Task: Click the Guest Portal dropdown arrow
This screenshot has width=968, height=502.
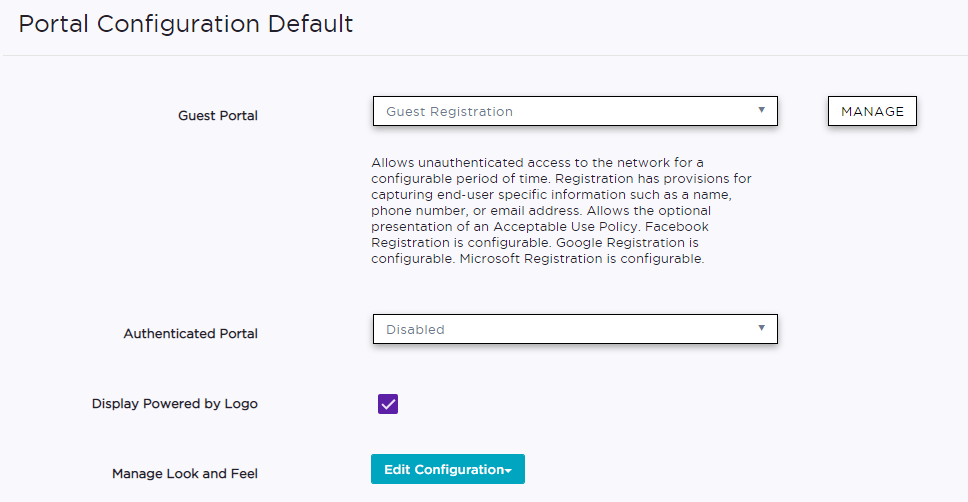Action: tap(761, 110)
